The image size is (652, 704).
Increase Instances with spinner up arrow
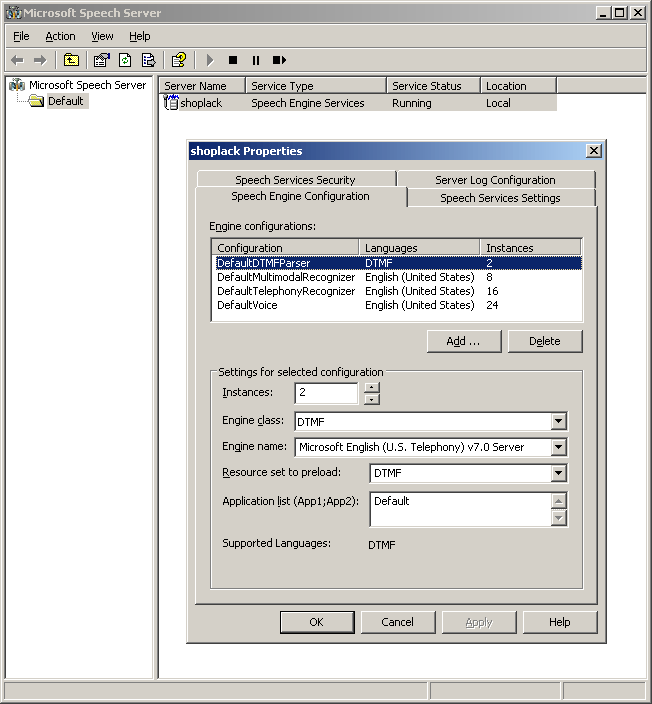(x=372, y=387)
